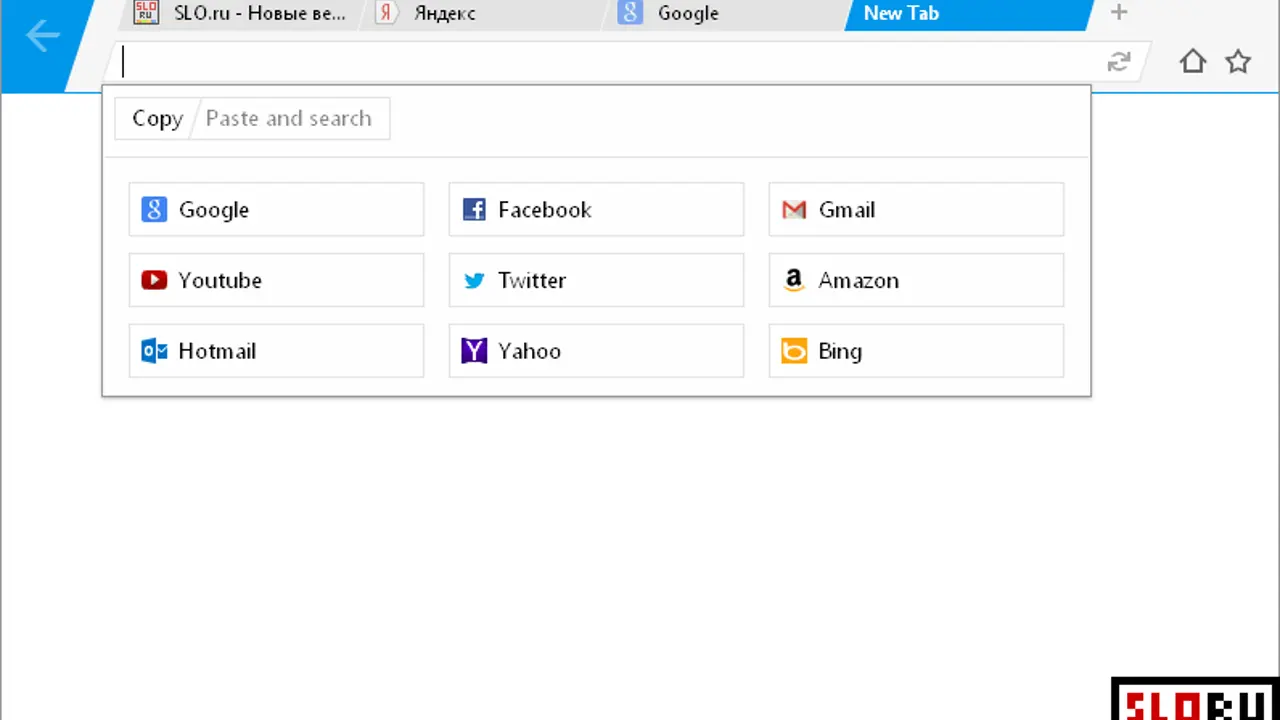Click into the address bar field
1280x720 pixels.
[x=600, y=62]
